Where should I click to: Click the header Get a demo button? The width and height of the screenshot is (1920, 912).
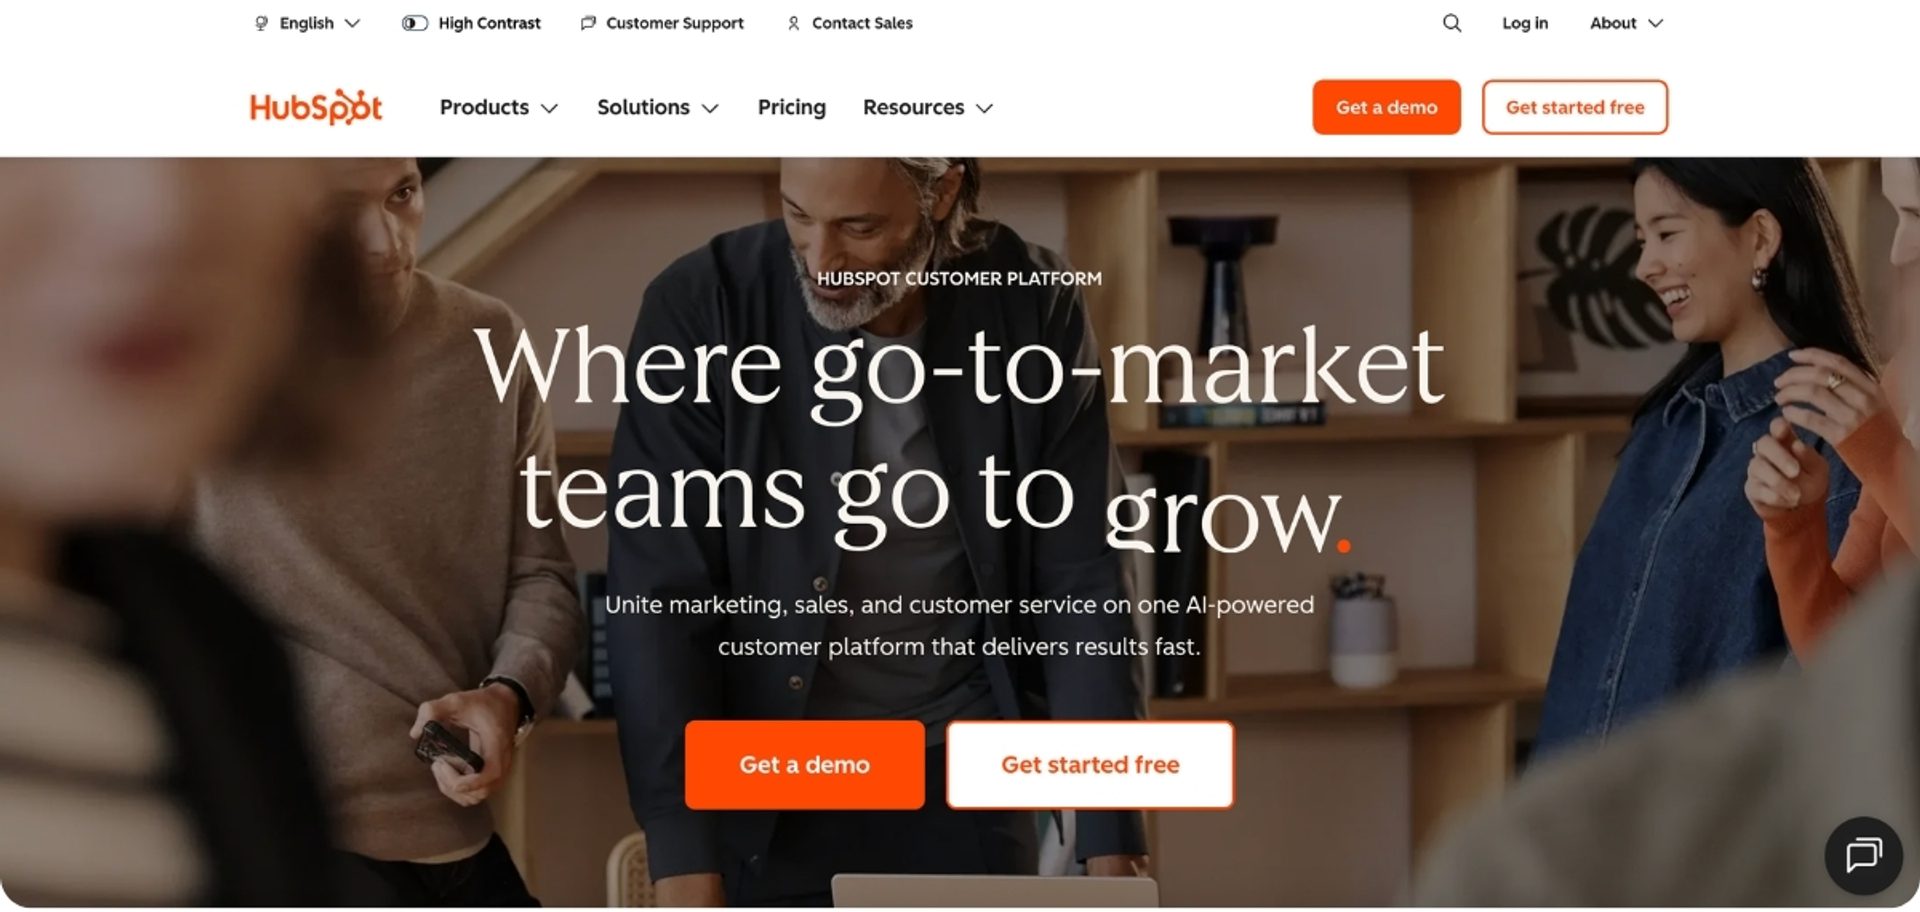point(1387,107)
